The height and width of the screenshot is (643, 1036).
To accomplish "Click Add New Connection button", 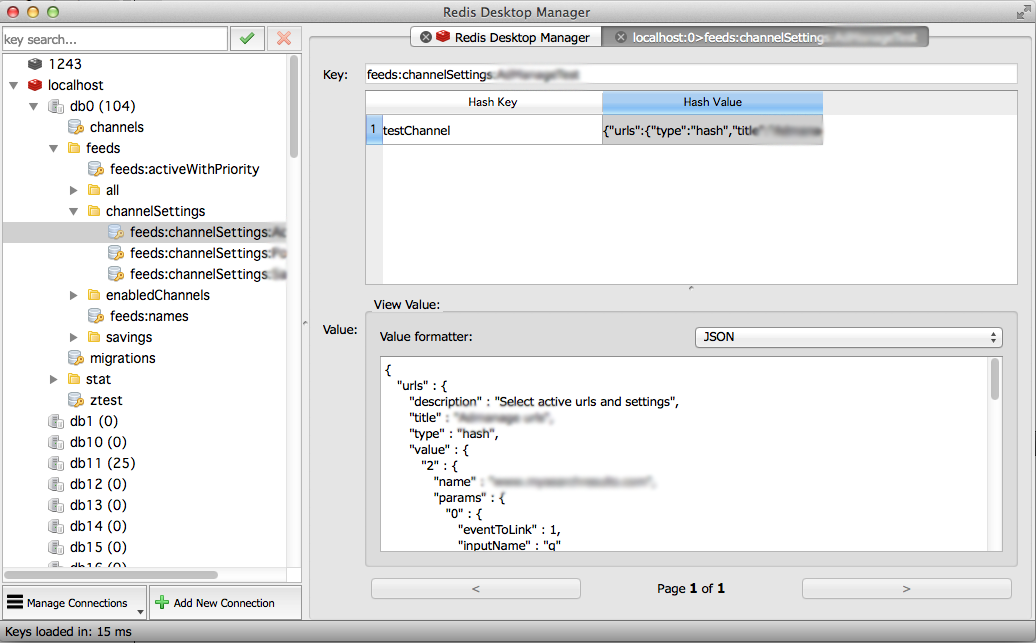I will point(225,603).
